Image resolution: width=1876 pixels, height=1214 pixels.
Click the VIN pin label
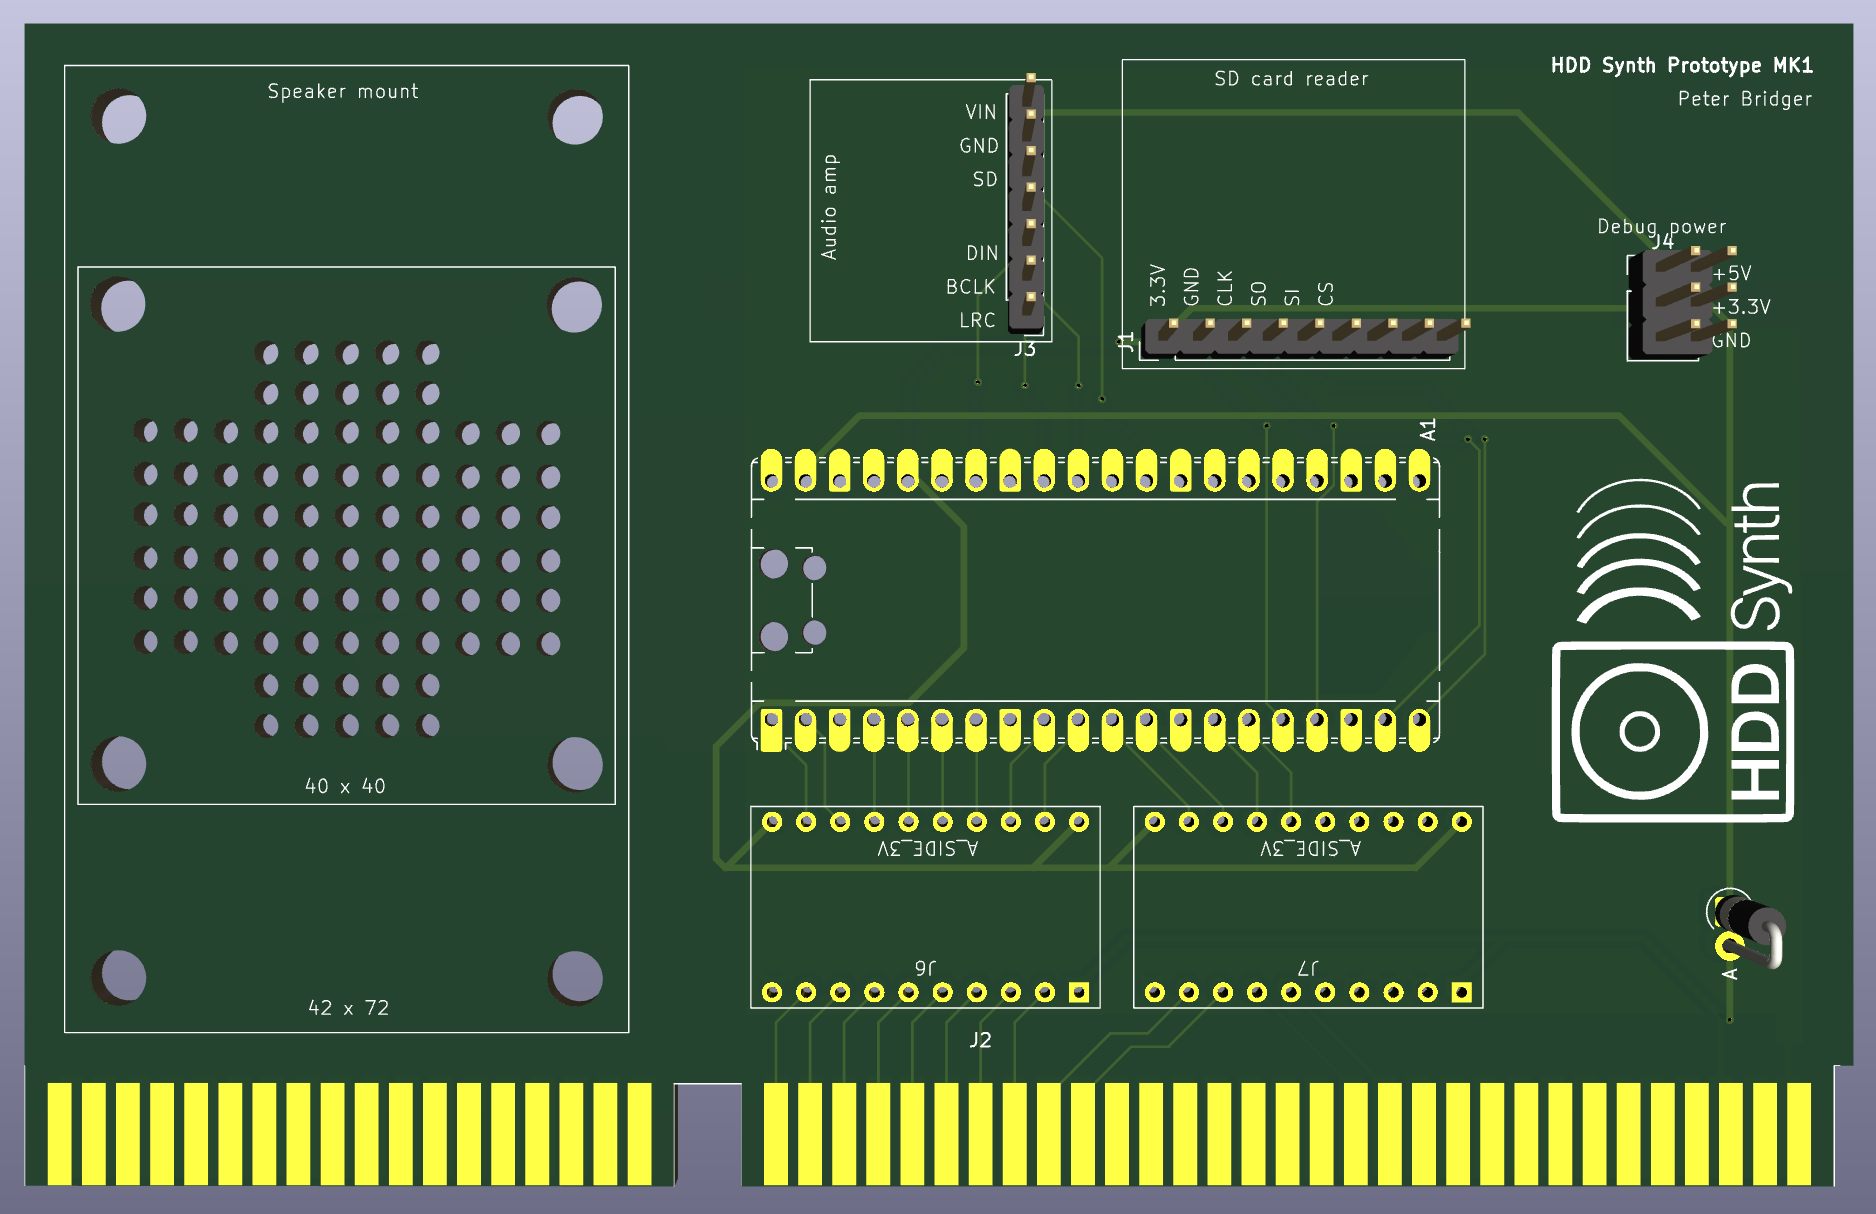(x=981, y=112)
